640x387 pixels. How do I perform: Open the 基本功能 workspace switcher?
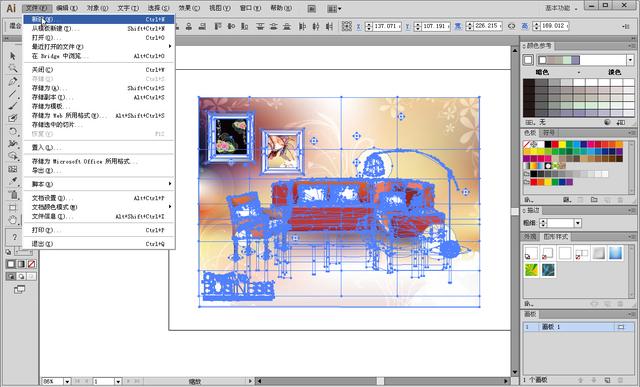click(x=562, y=8)
